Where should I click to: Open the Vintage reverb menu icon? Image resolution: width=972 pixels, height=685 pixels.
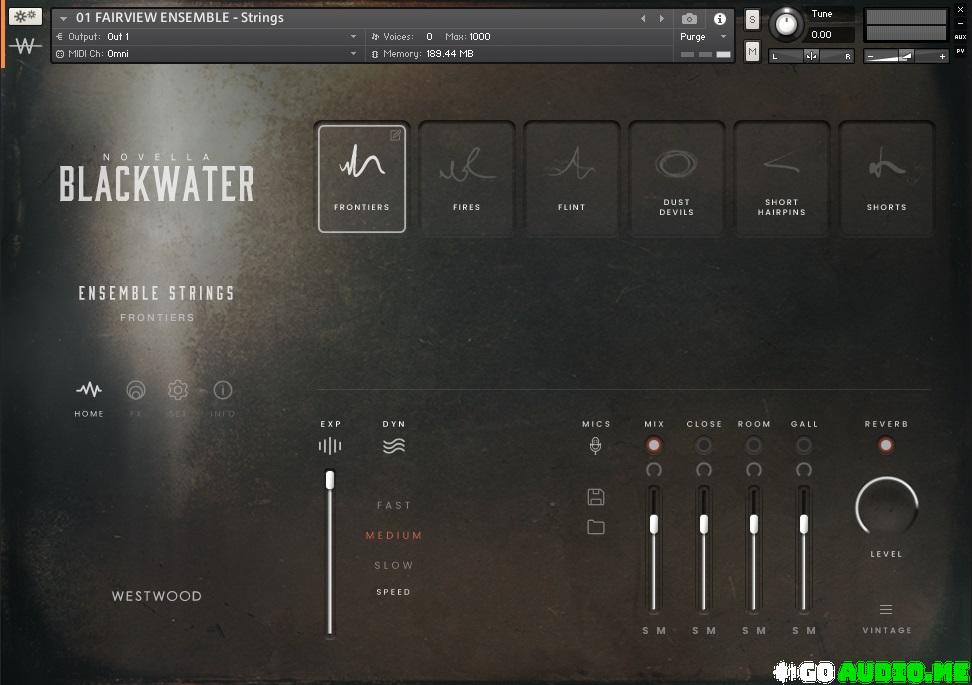886,609
